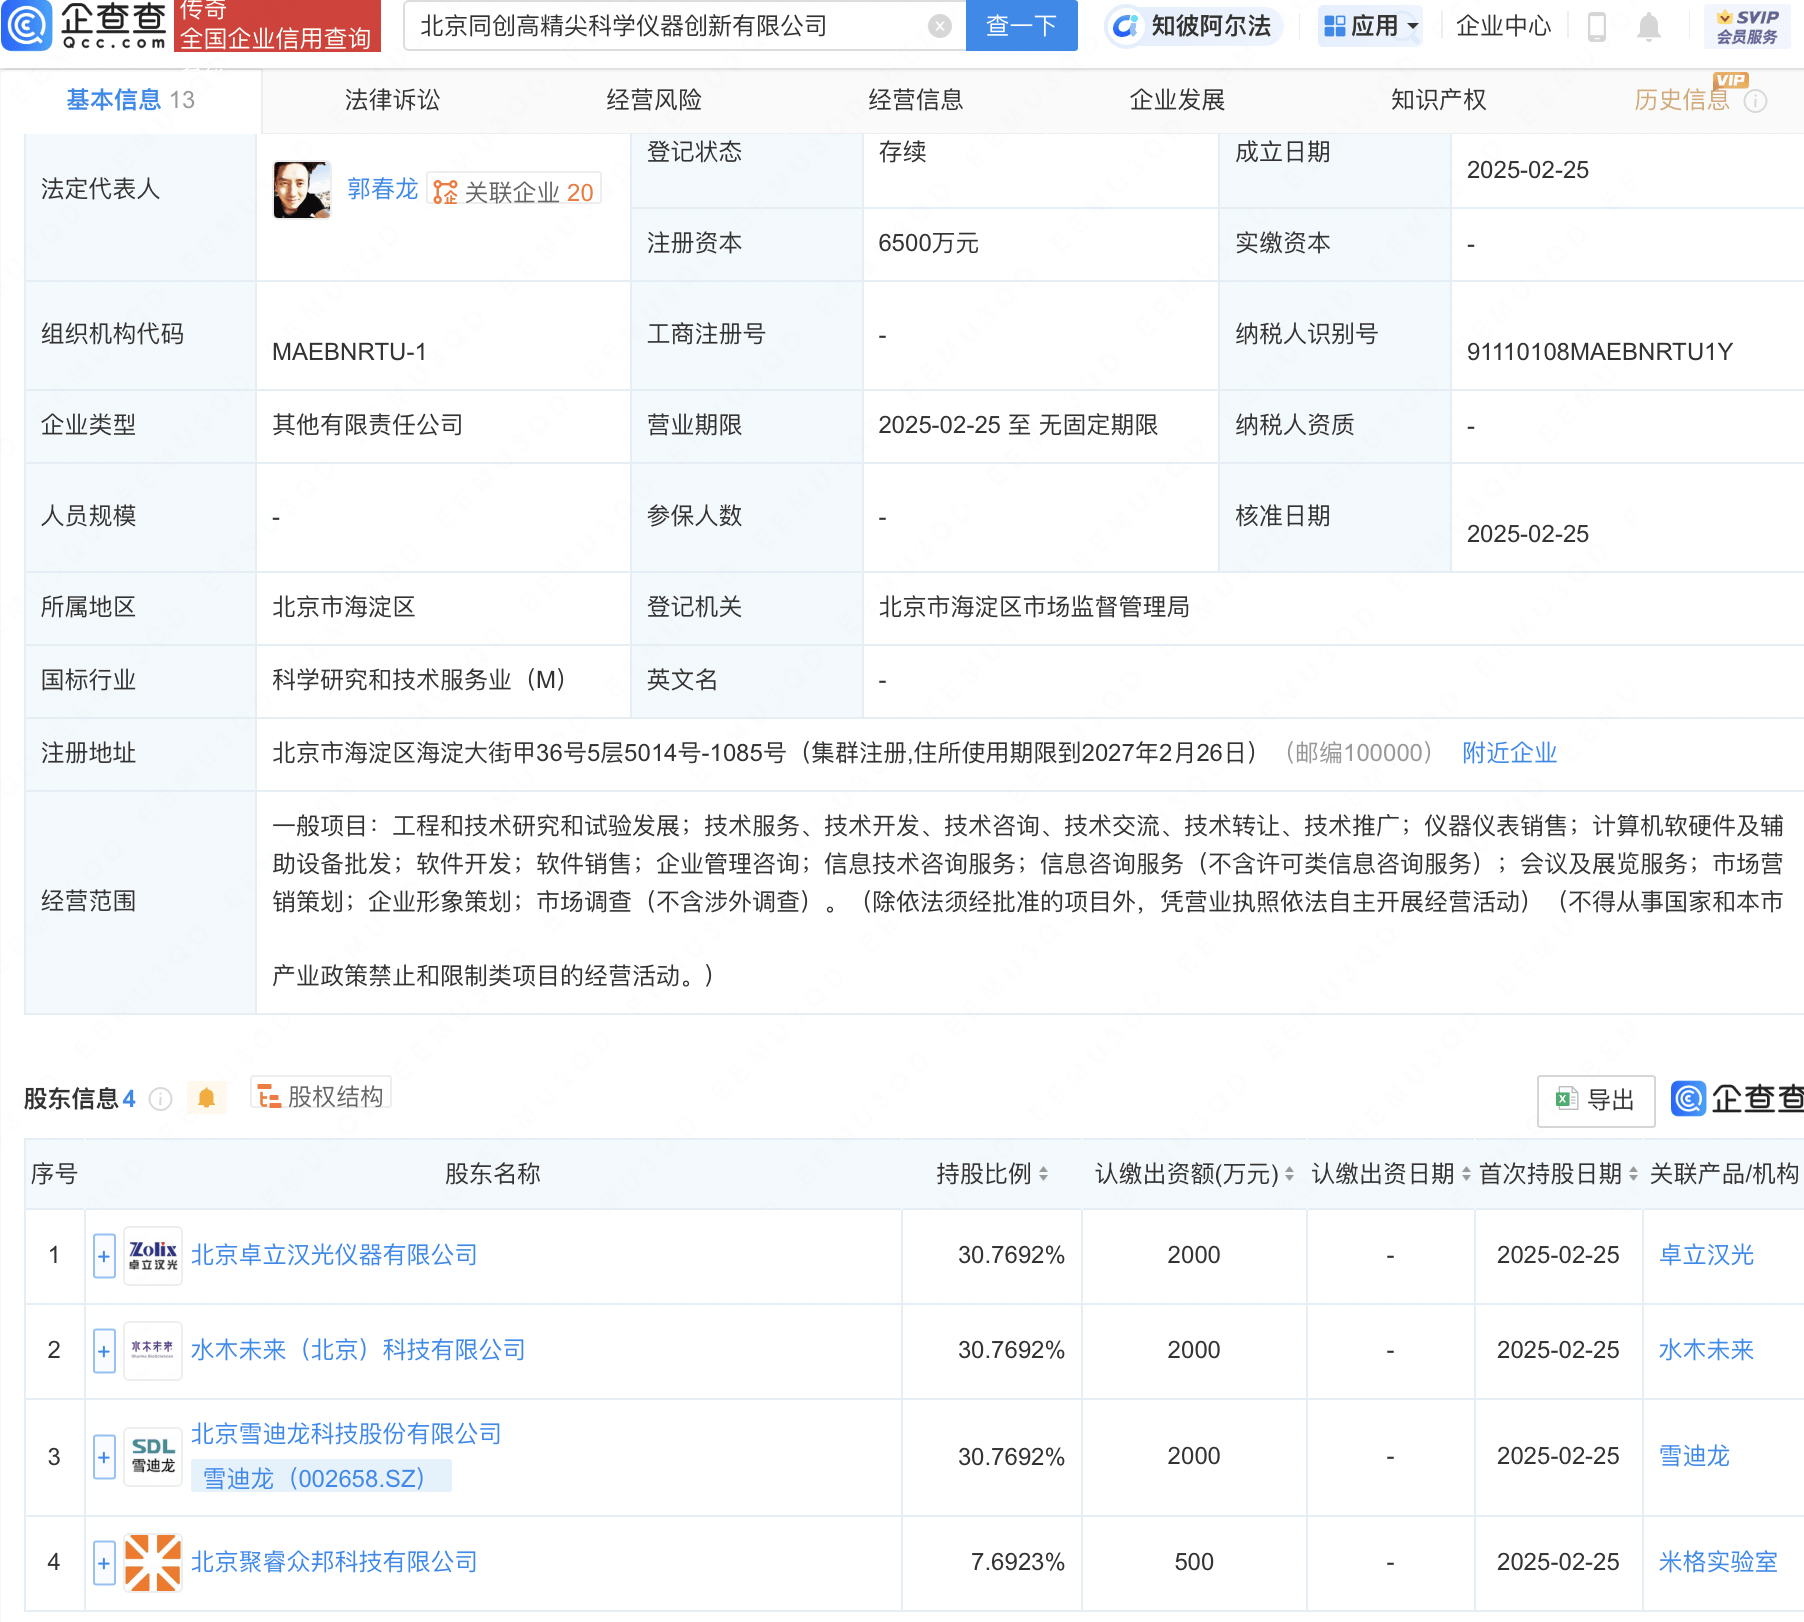Open related product 卓立汉光
The height and width of the screenshot is (1622, 1804).
click(x=1706, y=1255)
